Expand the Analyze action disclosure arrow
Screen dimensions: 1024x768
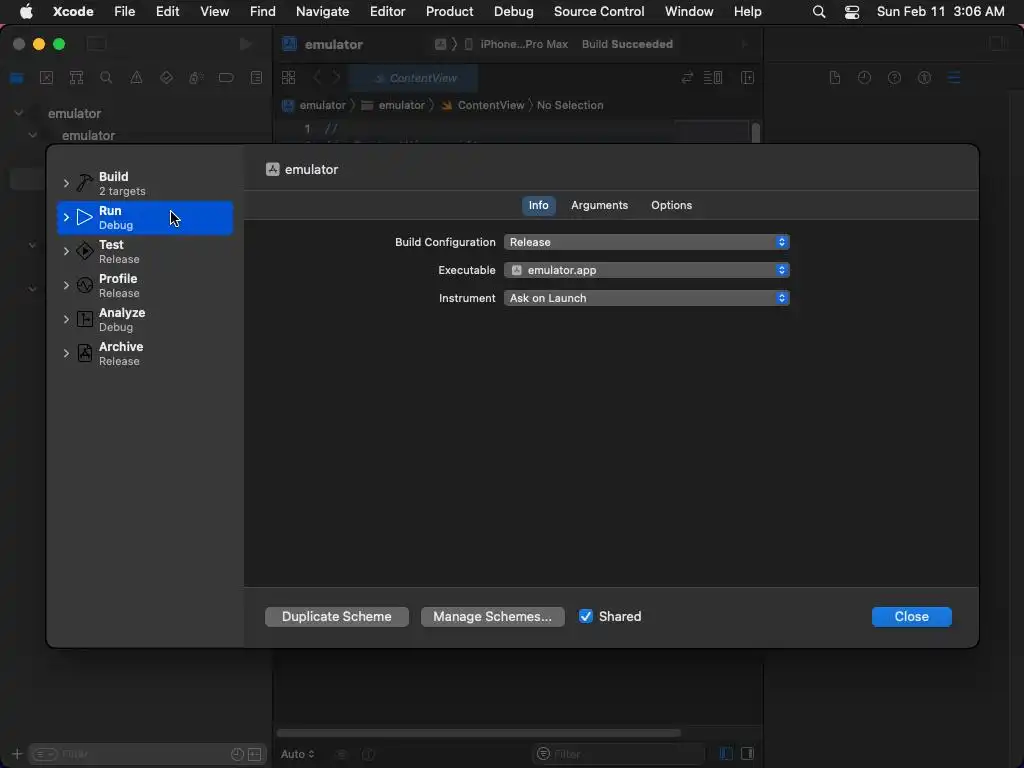tap(66, 319)
